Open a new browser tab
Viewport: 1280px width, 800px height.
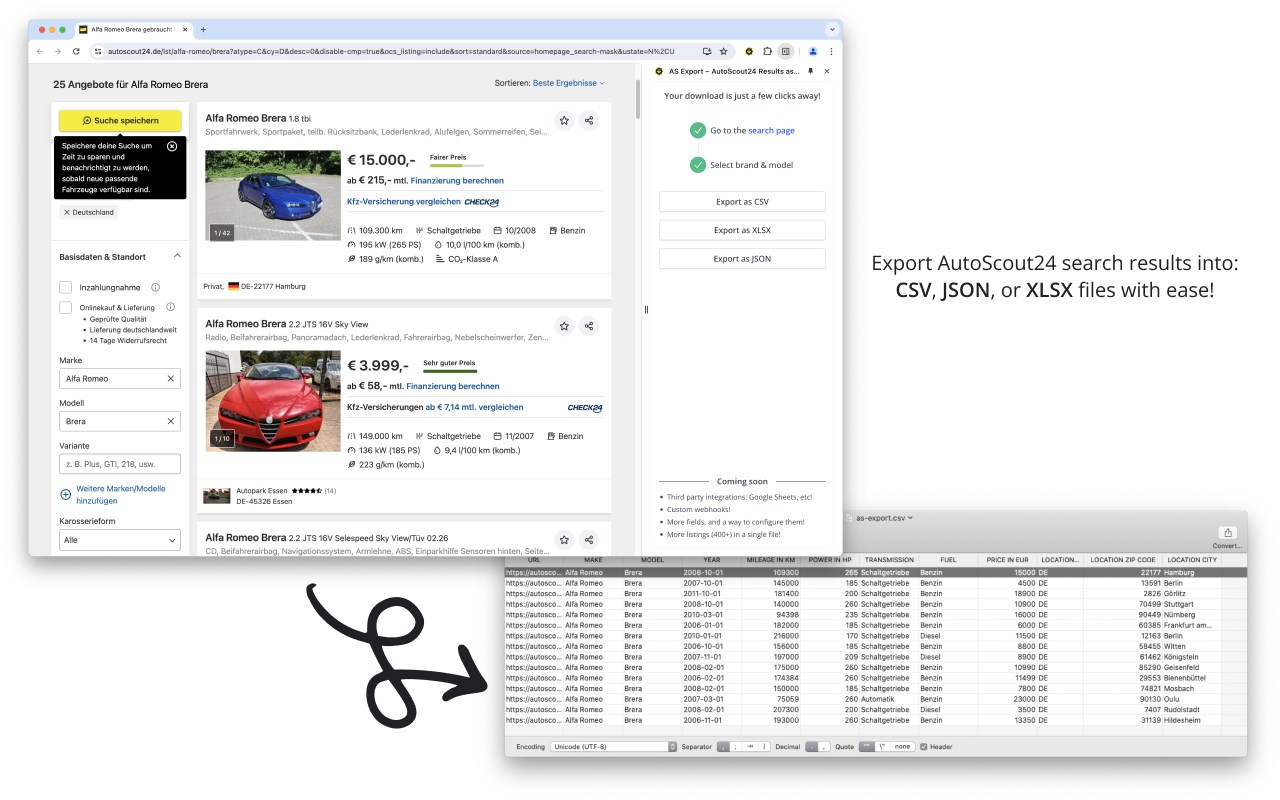[x=203, y=30]
